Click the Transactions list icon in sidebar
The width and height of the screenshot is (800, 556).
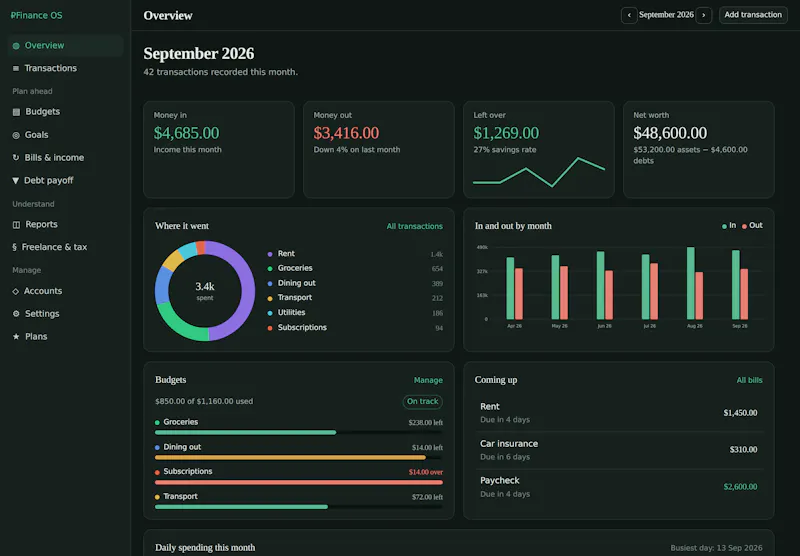click(16, 68)
